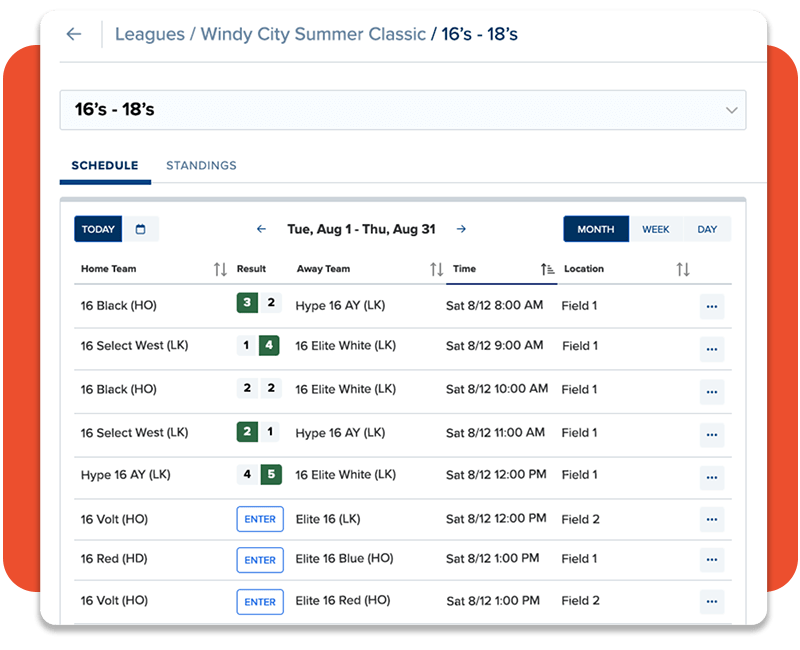Screen dimensions: 800x650
Task: Switch calendar to WEEK view
Action: click(656, 229)
